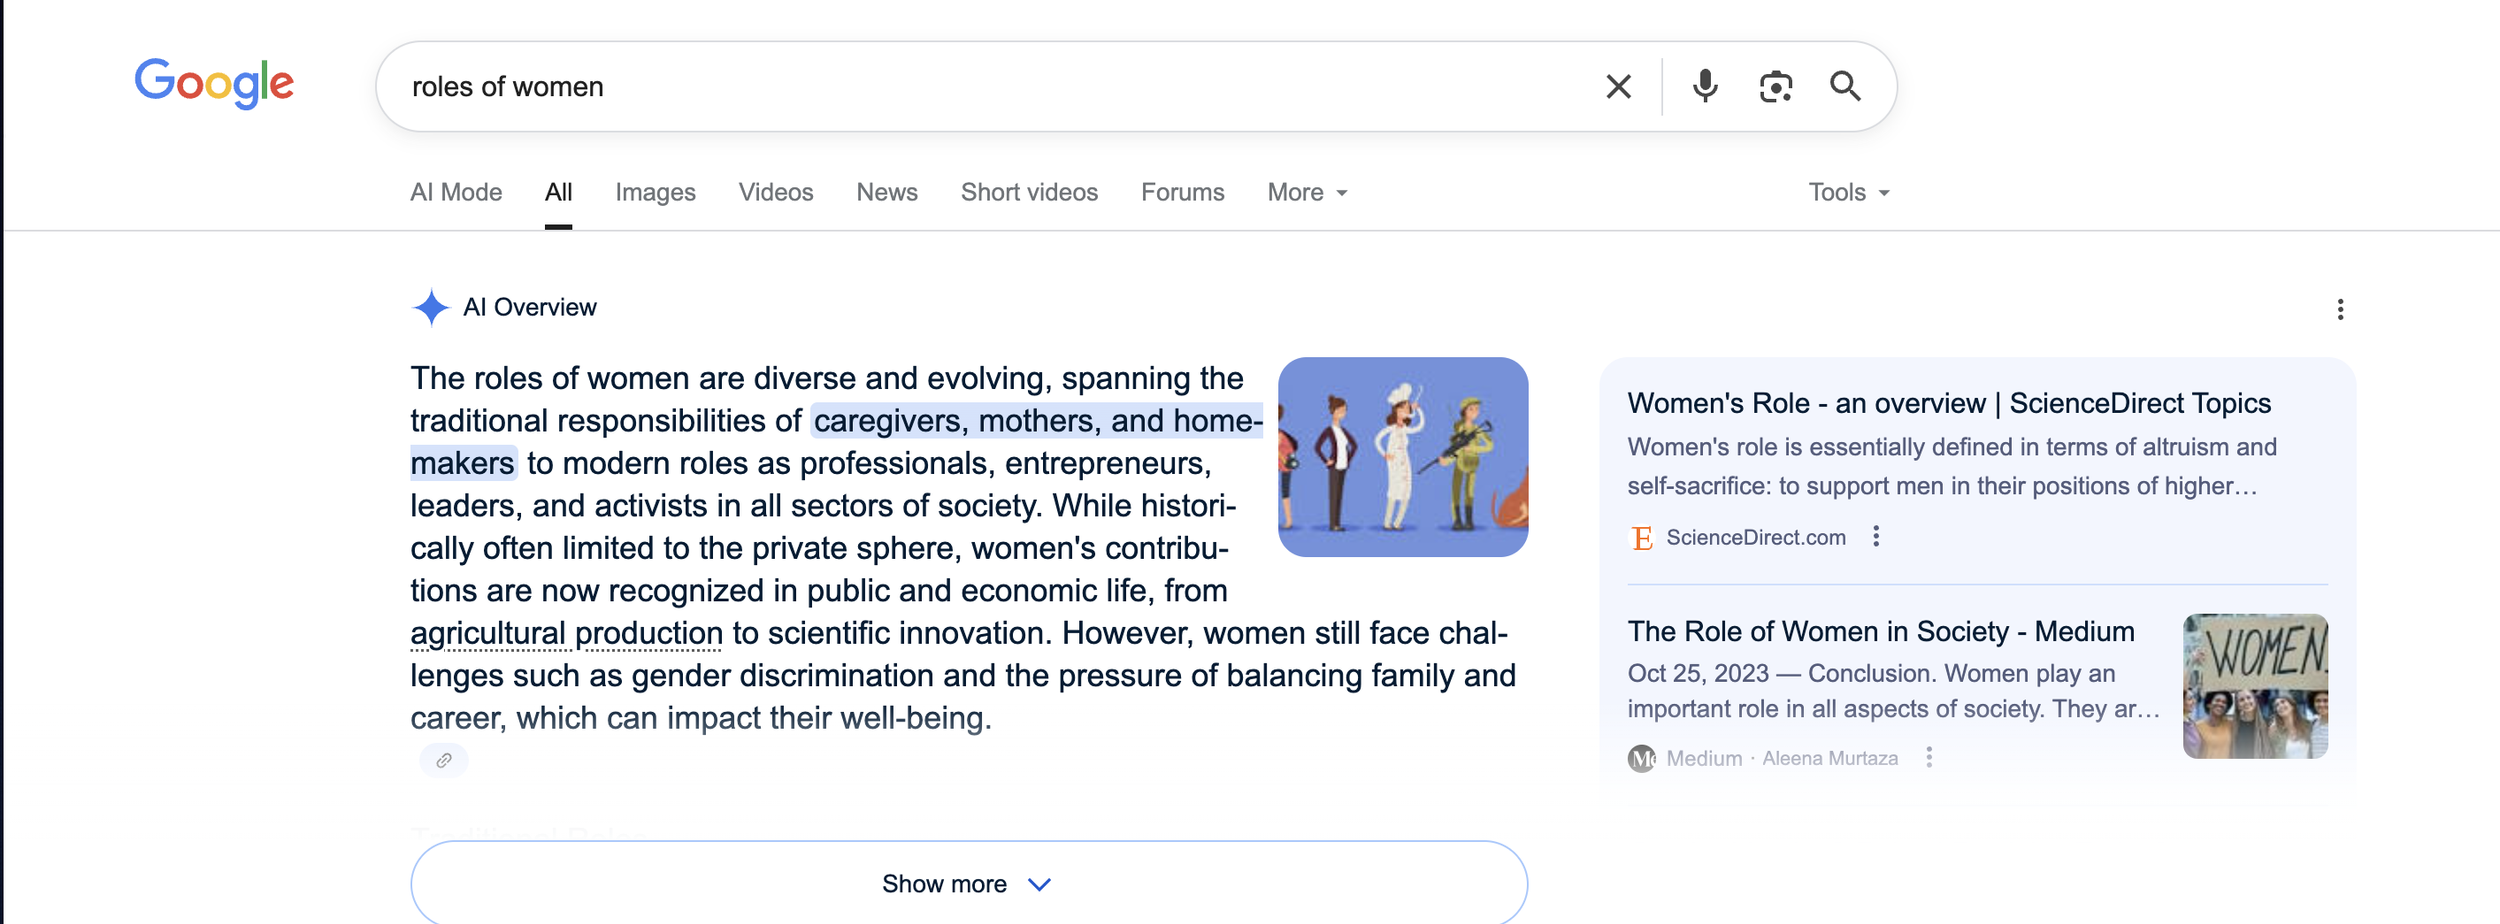Screen dimensions: 2500x924
Task: Open Women's Role ScienceDirect Topics link
Action: [x=1949, y=403]
